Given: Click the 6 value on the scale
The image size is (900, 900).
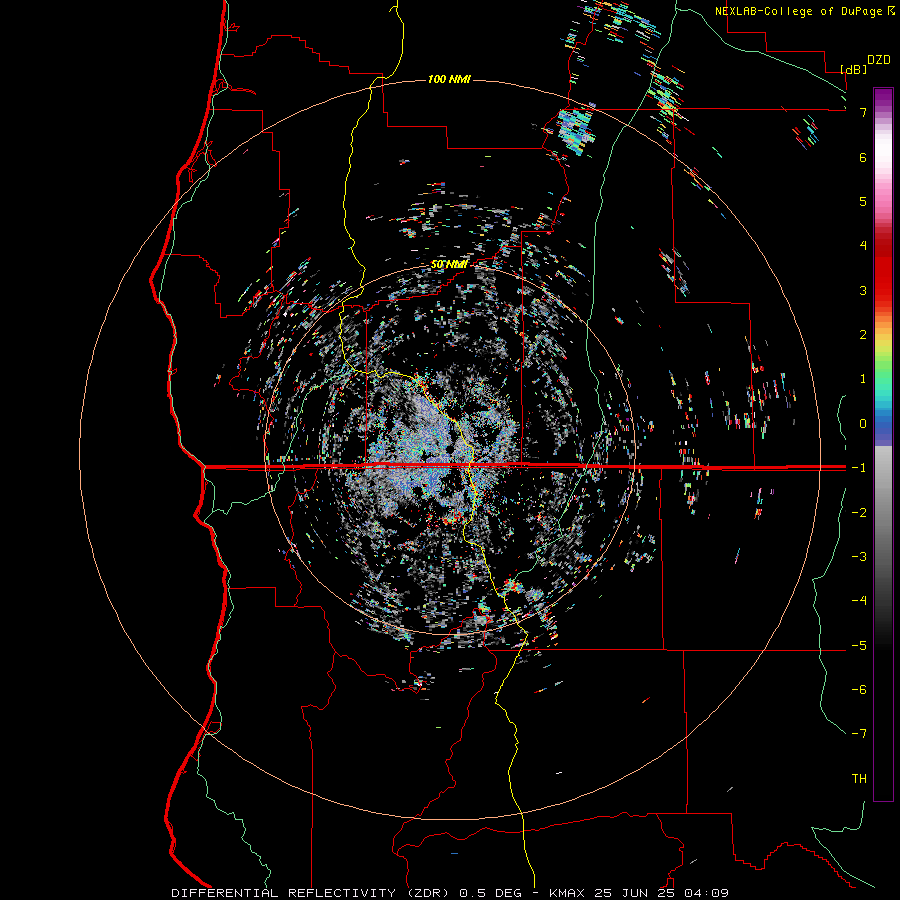Looking at the screenshot, I should click(863, 157).
